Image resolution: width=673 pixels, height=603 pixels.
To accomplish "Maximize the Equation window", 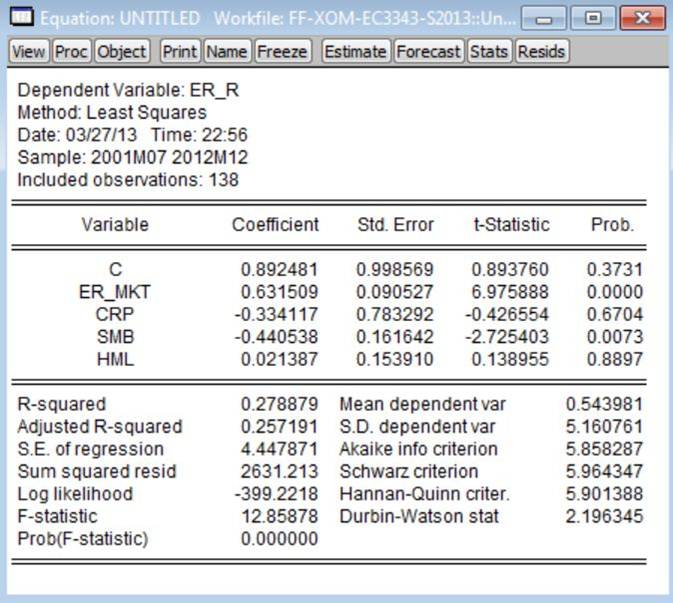I will click(x=593, y=18).
